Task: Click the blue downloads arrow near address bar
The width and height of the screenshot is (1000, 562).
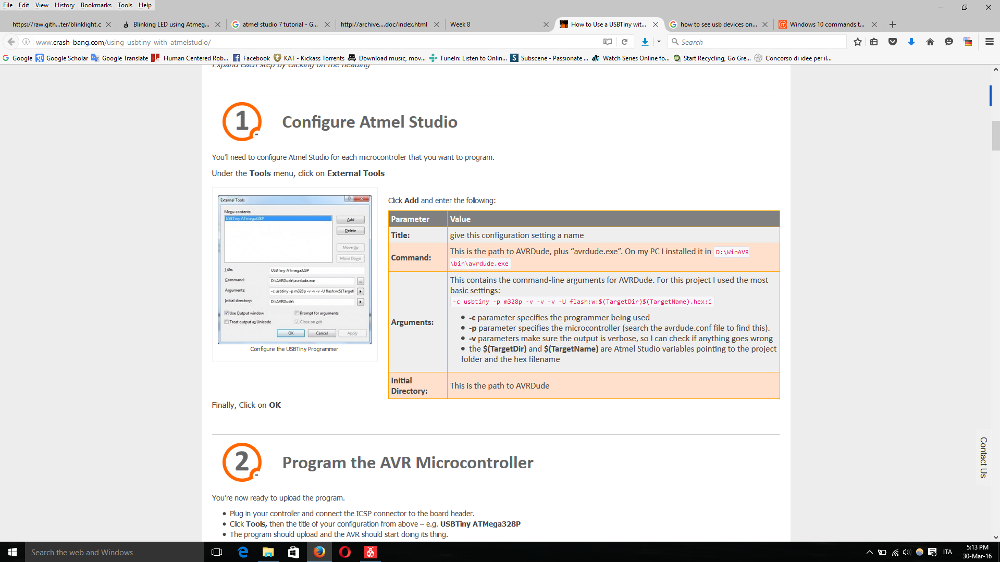Action: click(645, 41)
